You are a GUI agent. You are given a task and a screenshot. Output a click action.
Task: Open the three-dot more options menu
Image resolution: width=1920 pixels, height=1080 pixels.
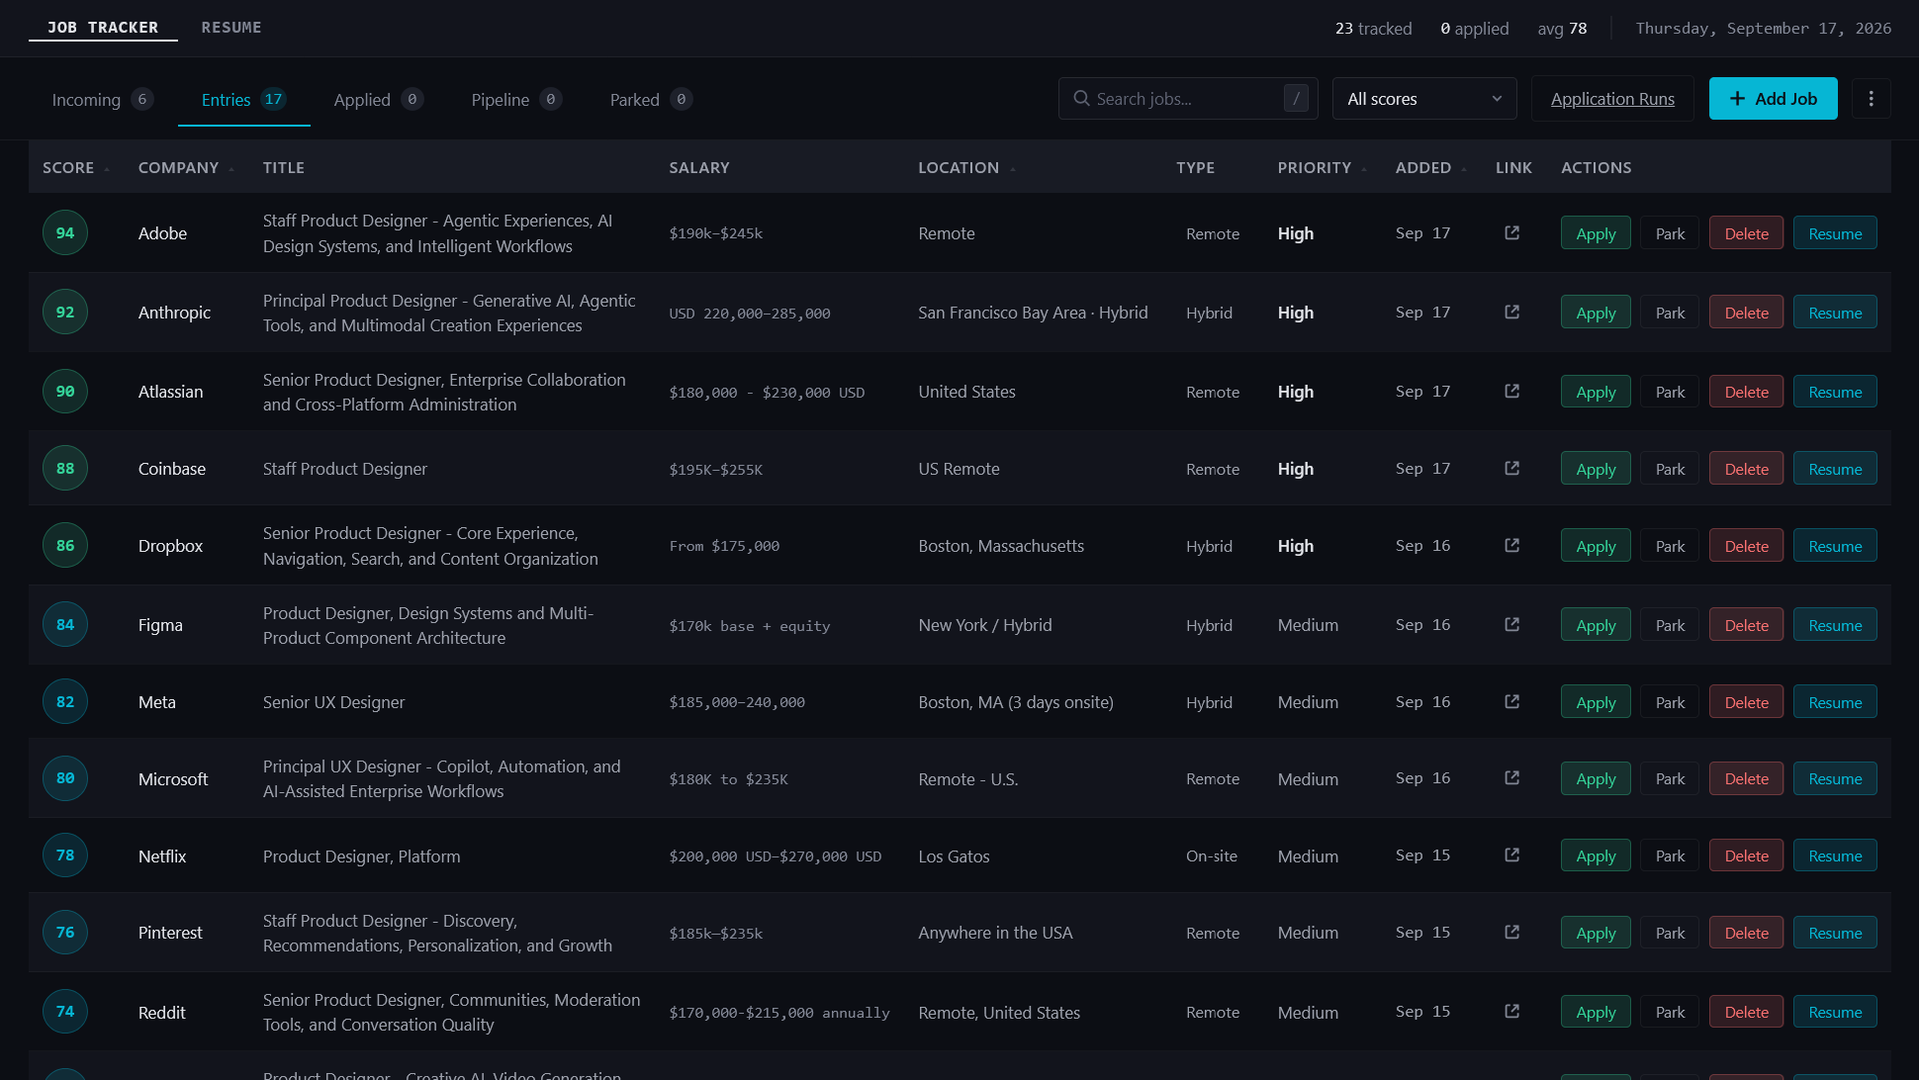point(1871,98)
